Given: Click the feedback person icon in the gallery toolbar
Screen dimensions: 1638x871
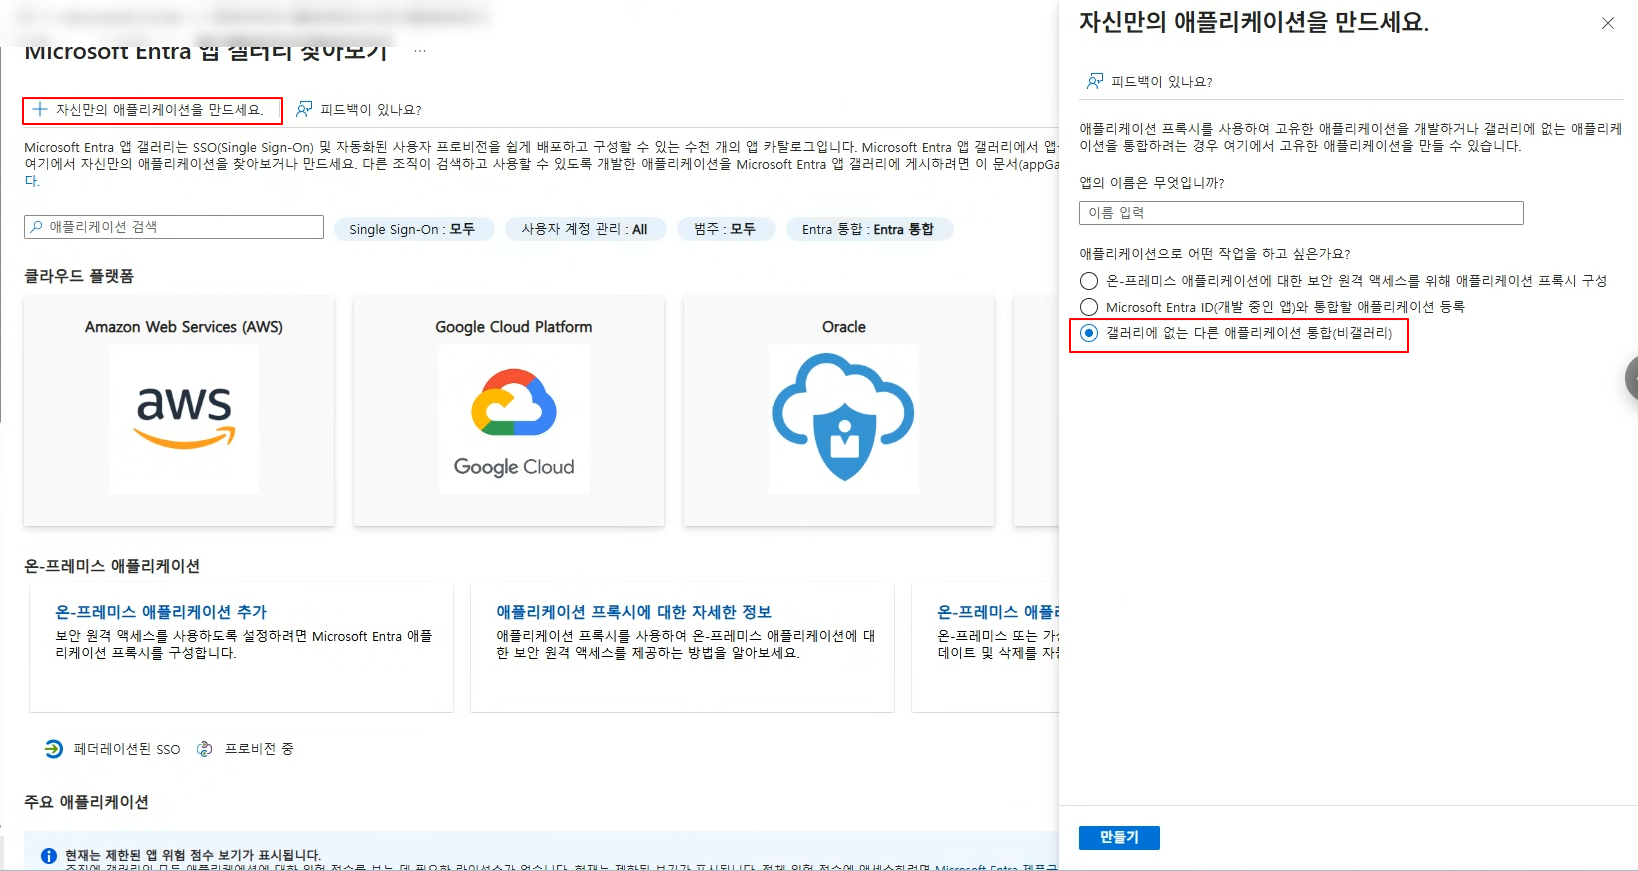Looking at the screenshot, I should 304,109.
